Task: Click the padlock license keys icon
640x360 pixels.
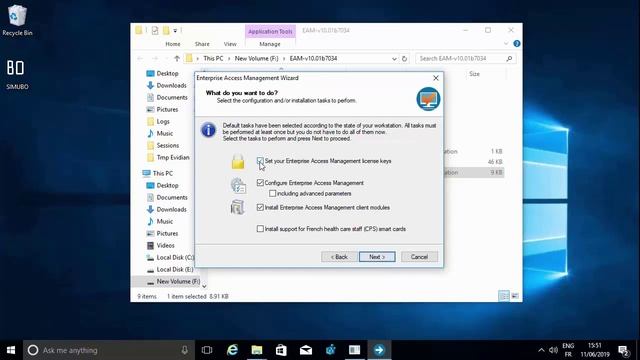Action: point(238,162)
